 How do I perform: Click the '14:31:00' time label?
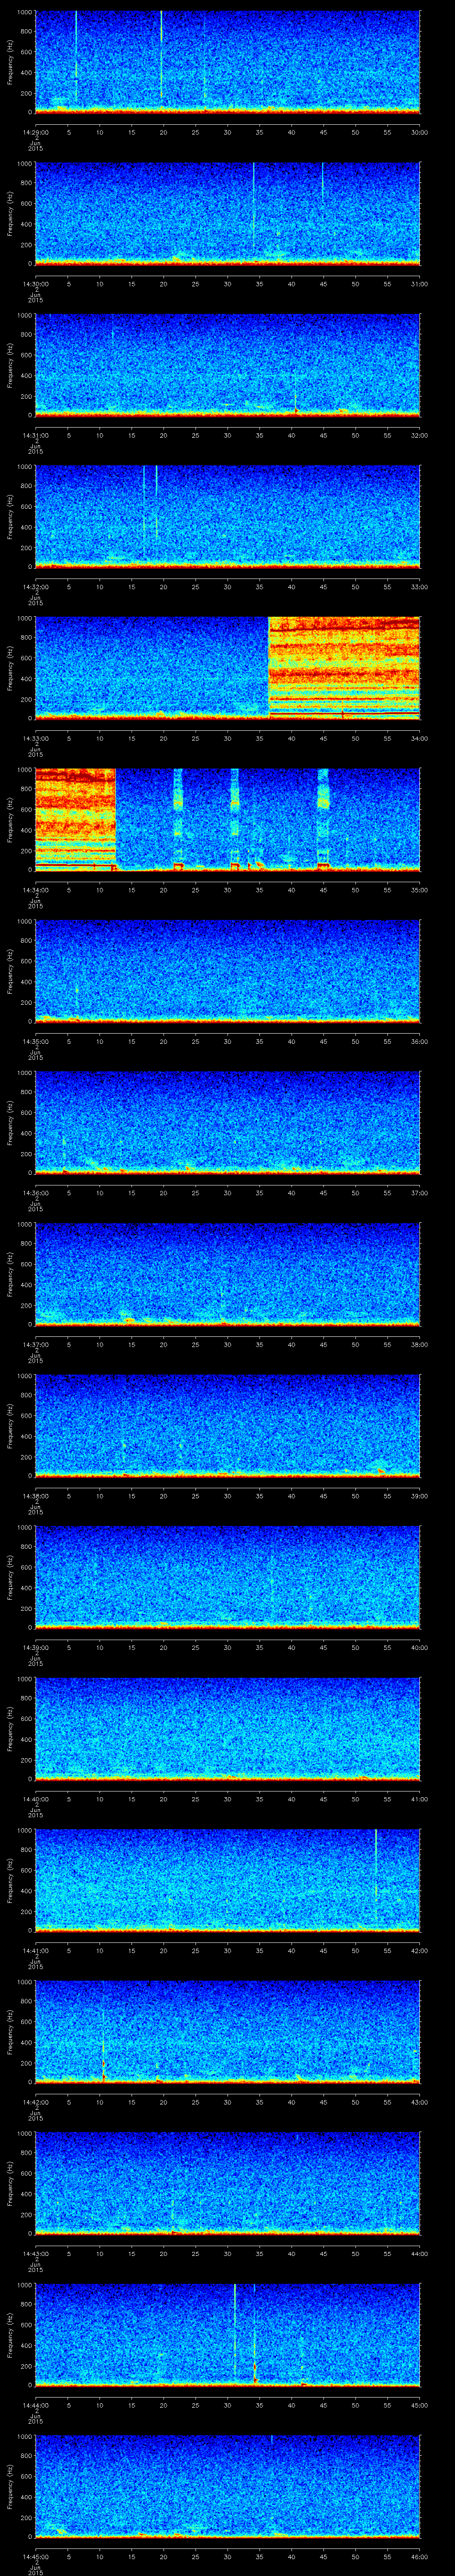coord(35,435)
